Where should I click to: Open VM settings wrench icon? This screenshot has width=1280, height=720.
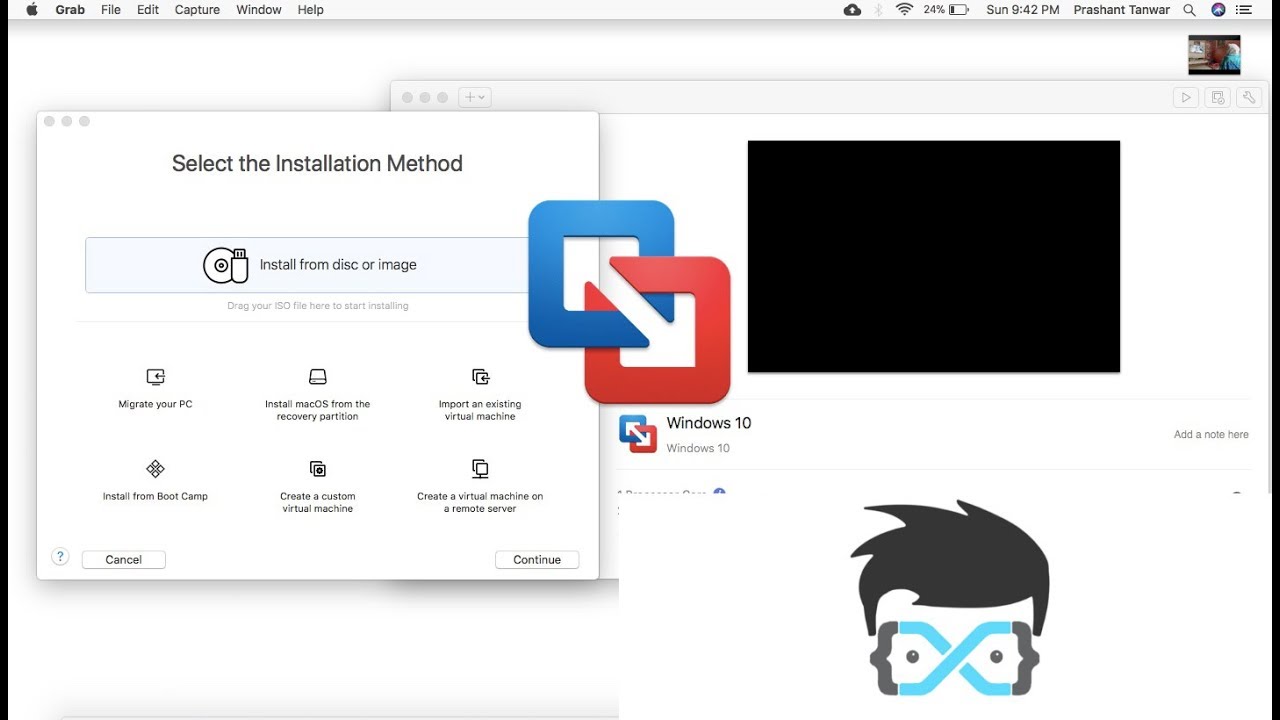pyautogui.click(x=1248, y=97)
